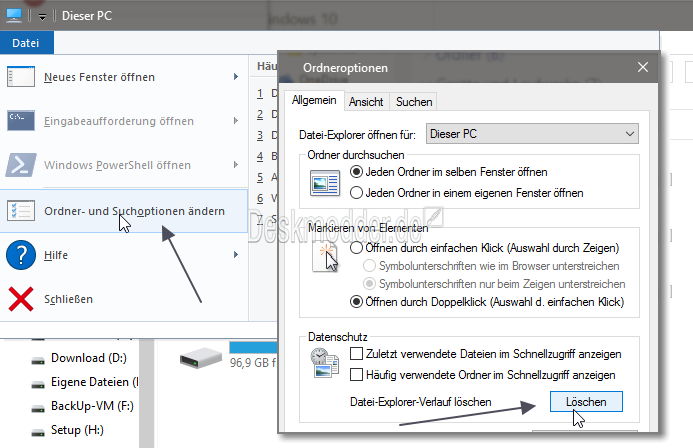Expand the Neues Fenster öffnen submenu arrow
This screenshot has height=448, width=693.
click(x=235, y=77)
